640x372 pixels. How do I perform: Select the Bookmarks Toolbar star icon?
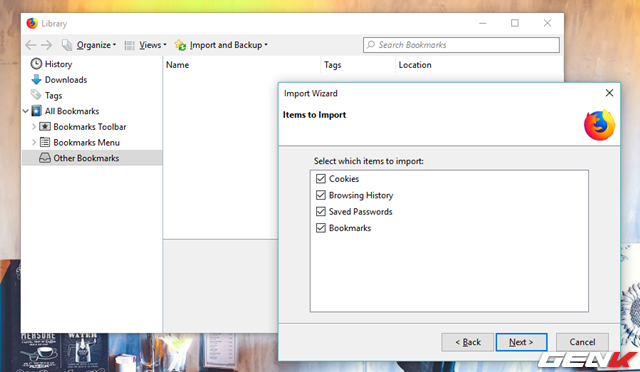click(45, 127)
